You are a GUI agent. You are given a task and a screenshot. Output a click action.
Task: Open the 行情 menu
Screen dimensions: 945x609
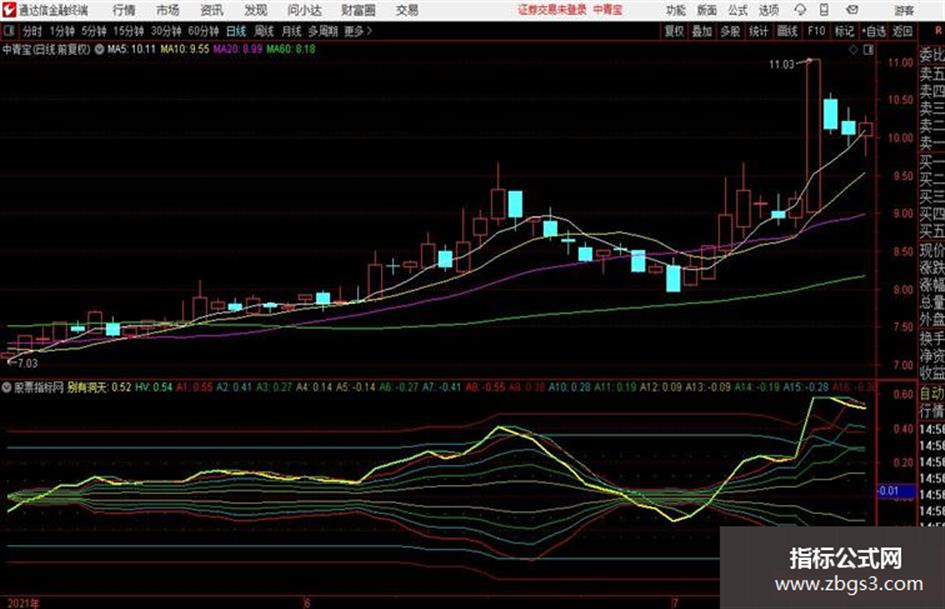[x=124, y=10]
